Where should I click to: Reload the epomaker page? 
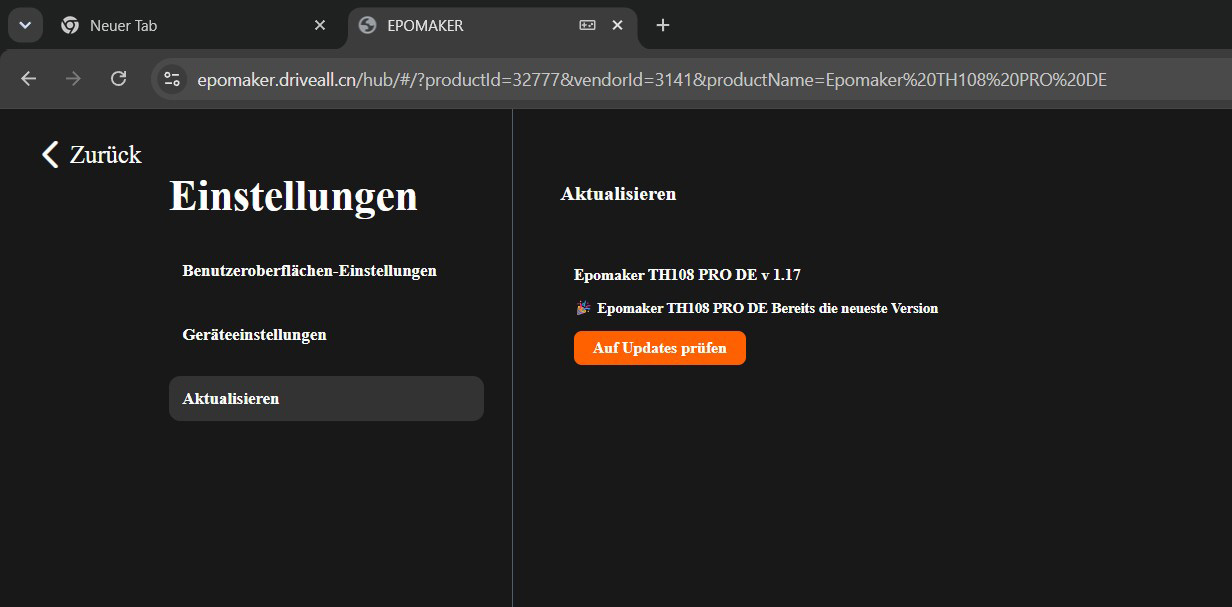tap(118, 79)
